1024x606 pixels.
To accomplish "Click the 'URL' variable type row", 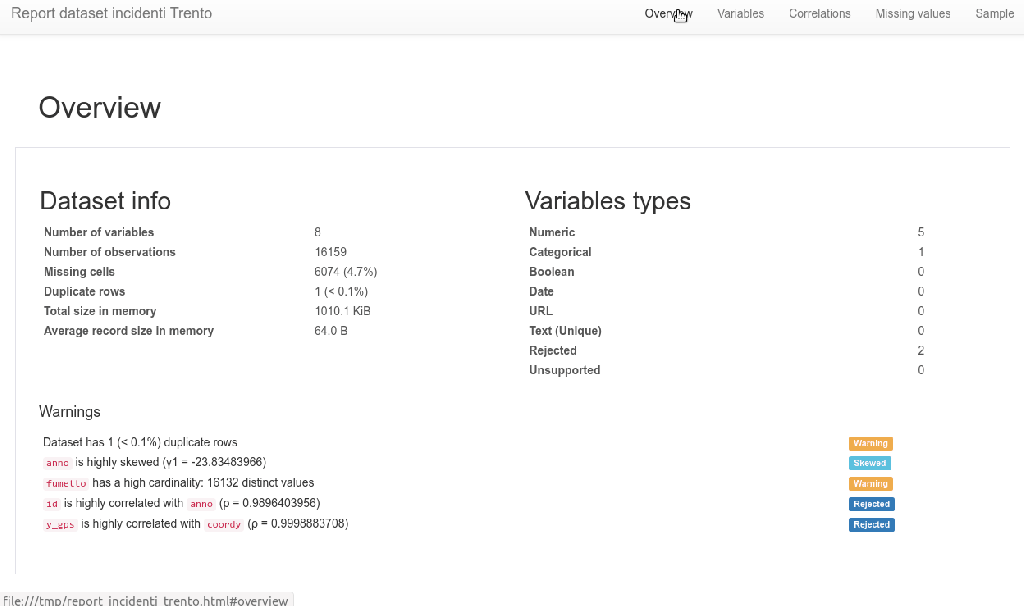I will [726, 311].
